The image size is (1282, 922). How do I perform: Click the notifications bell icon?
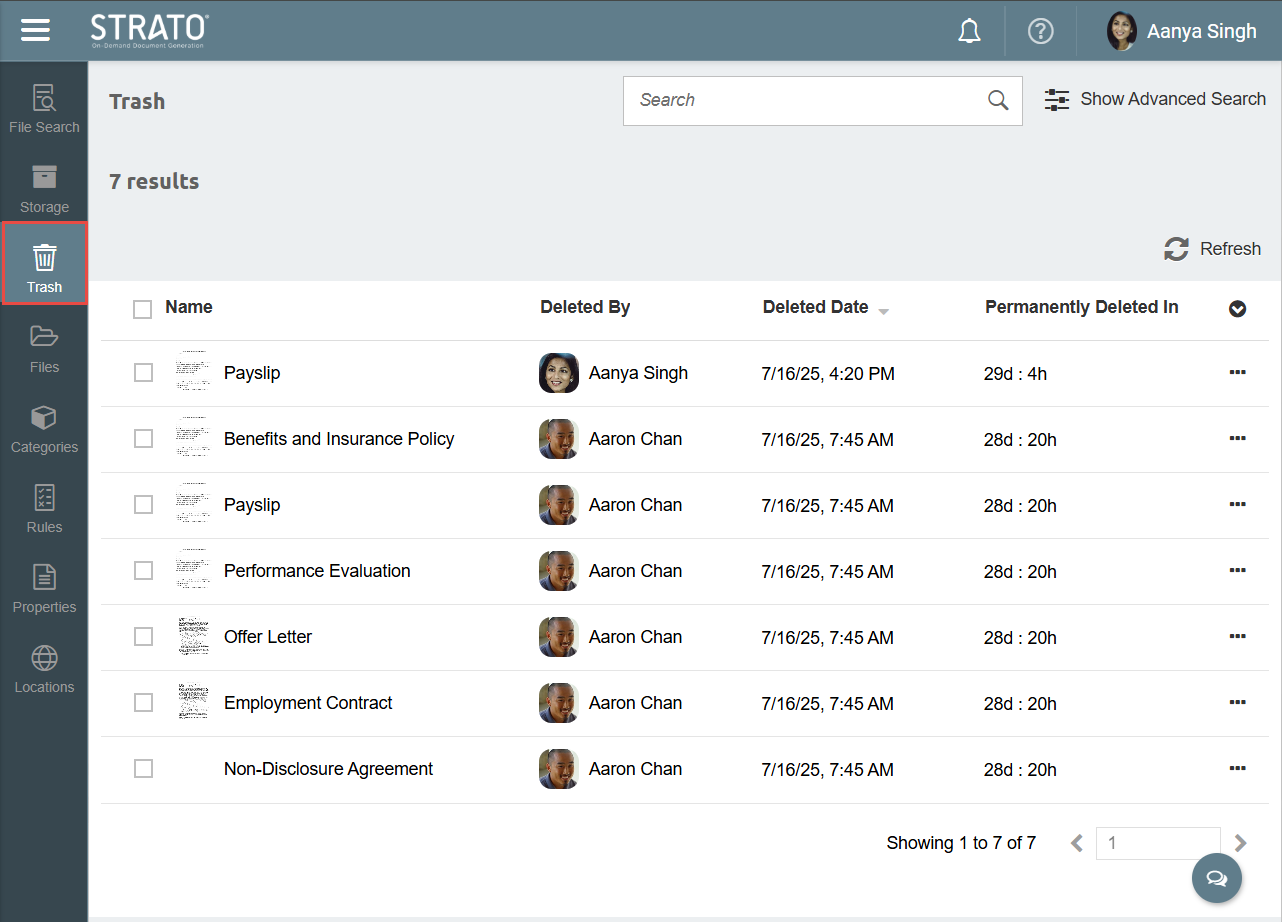coord(969,32)
